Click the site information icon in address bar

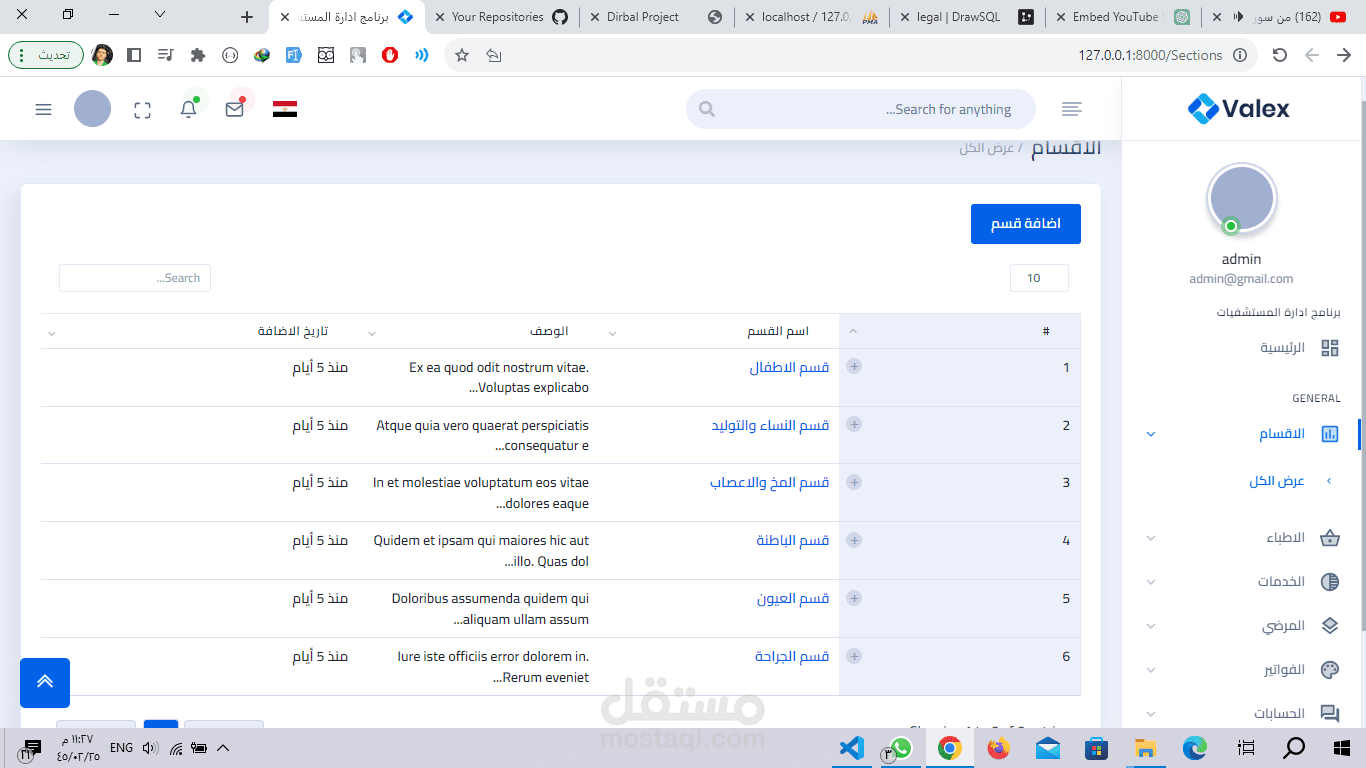point(1240,55)
